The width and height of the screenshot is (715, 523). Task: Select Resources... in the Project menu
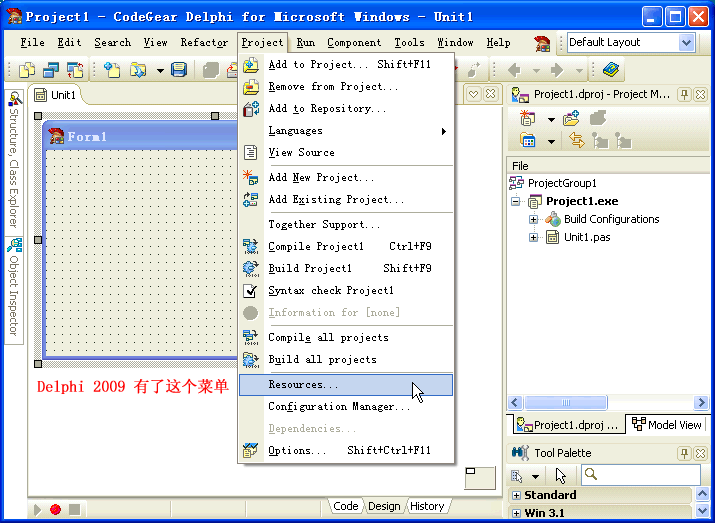346,385
